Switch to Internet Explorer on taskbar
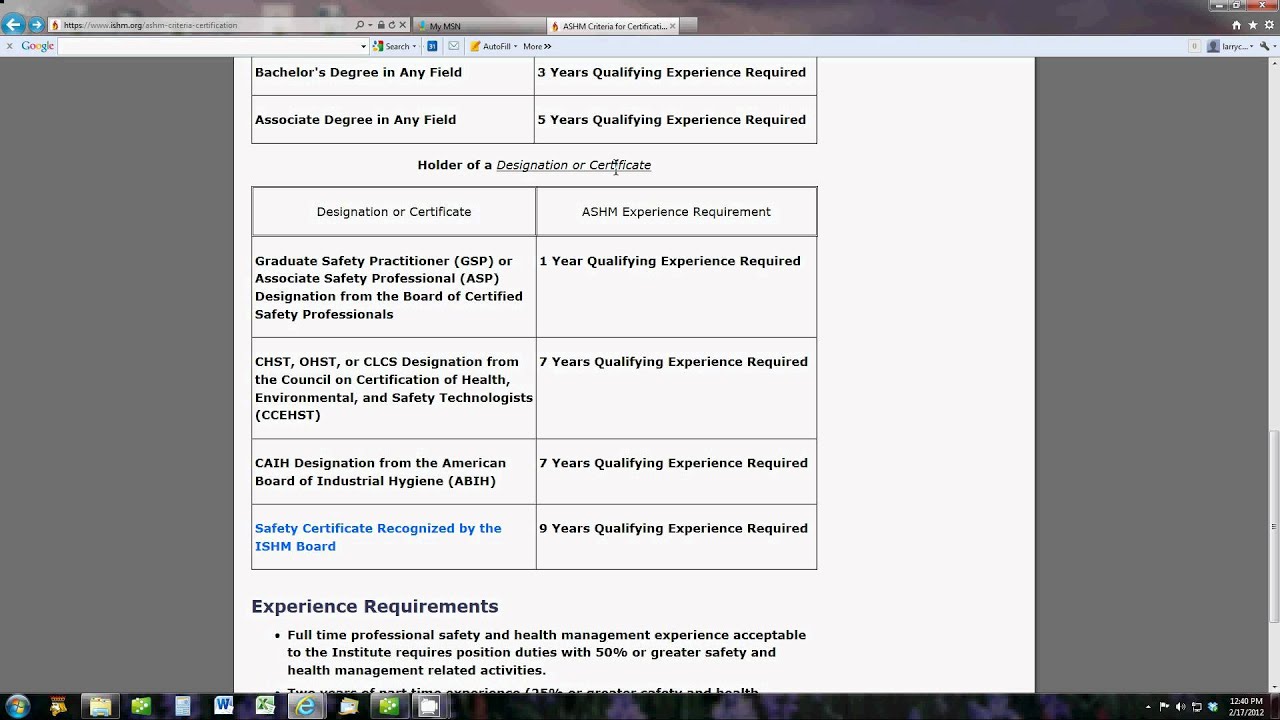This screenshot has width=1280, height=720. tap(306, 706)
